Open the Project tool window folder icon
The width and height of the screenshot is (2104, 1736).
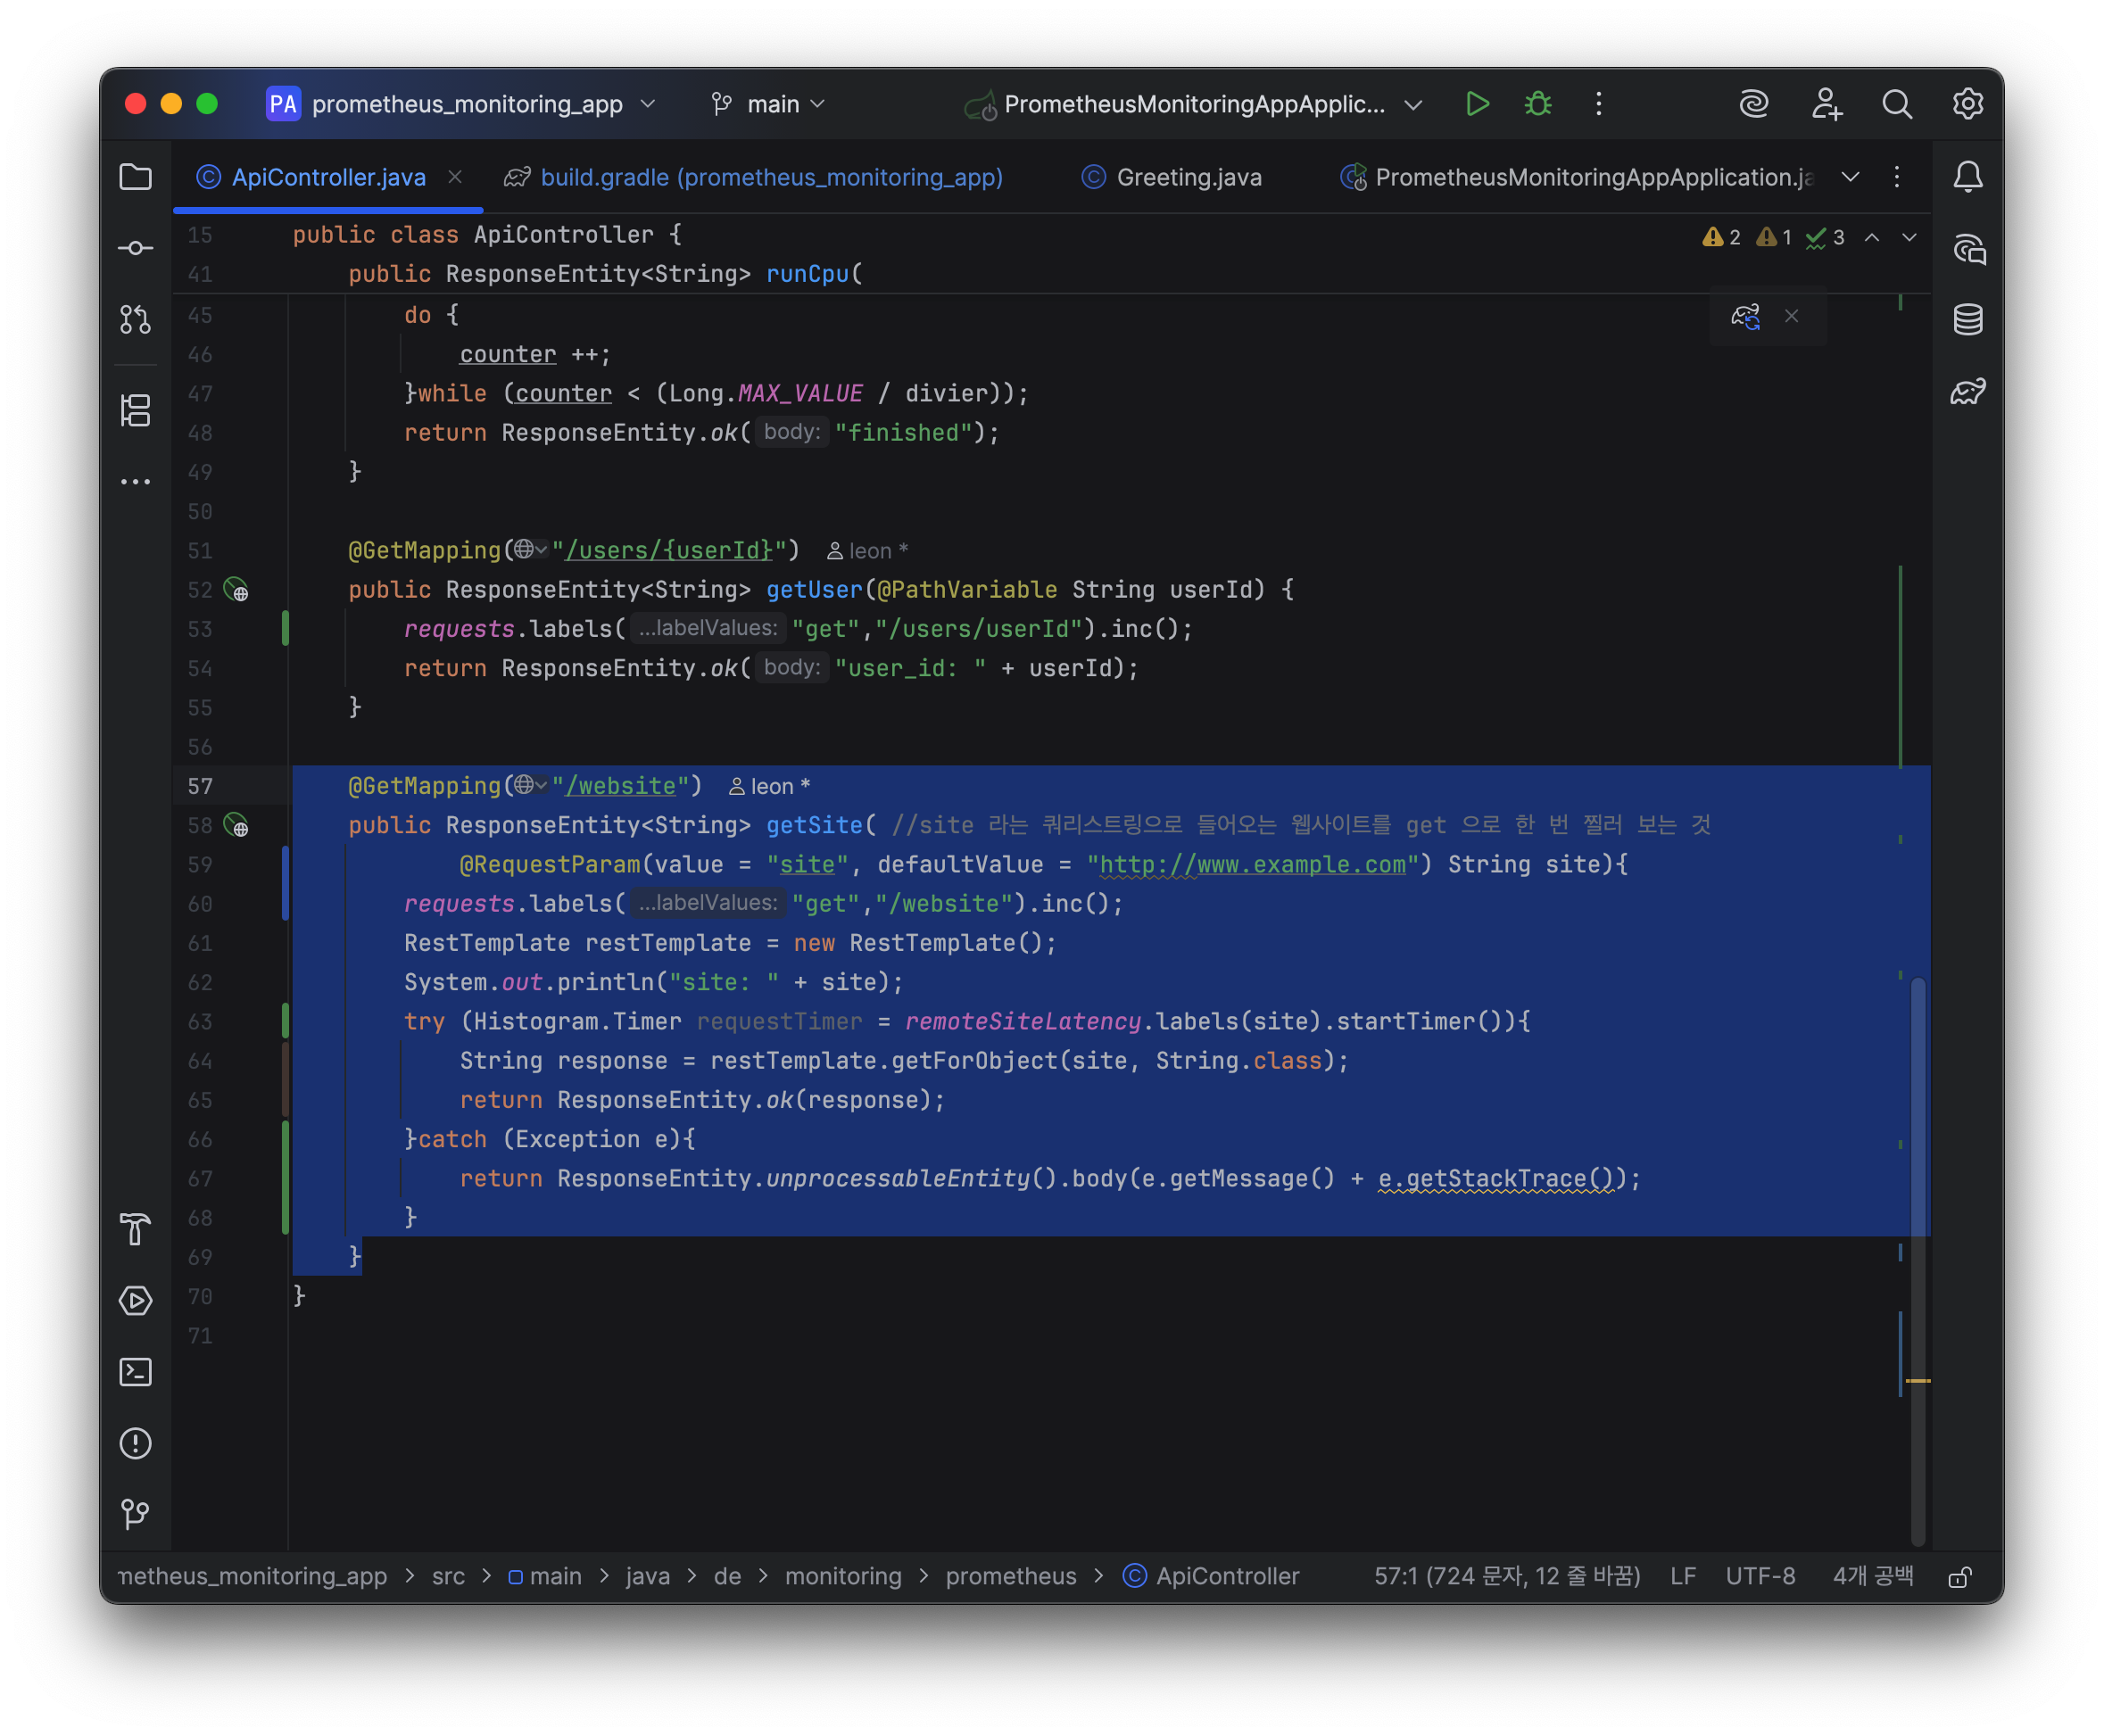coord(135,177)
